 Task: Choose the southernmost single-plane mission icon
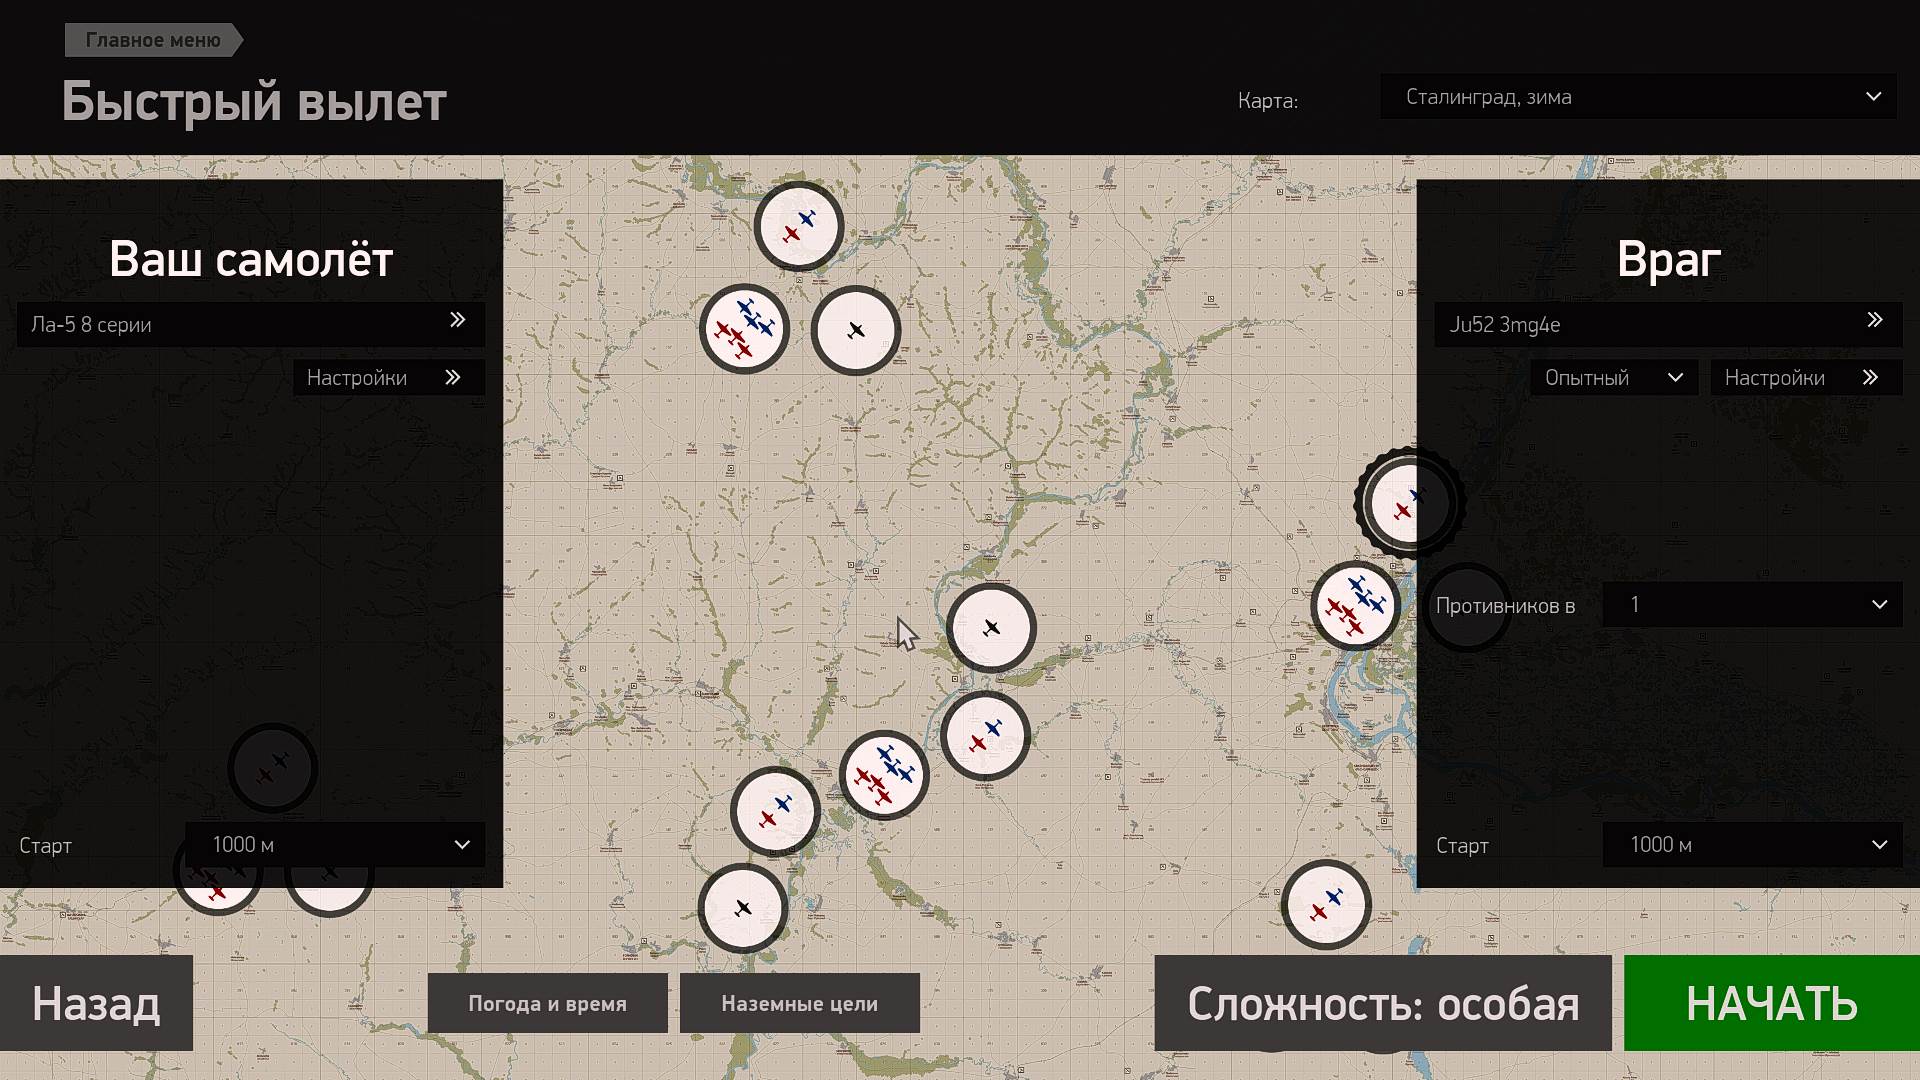pyautogui.click(x=742, y=908)
